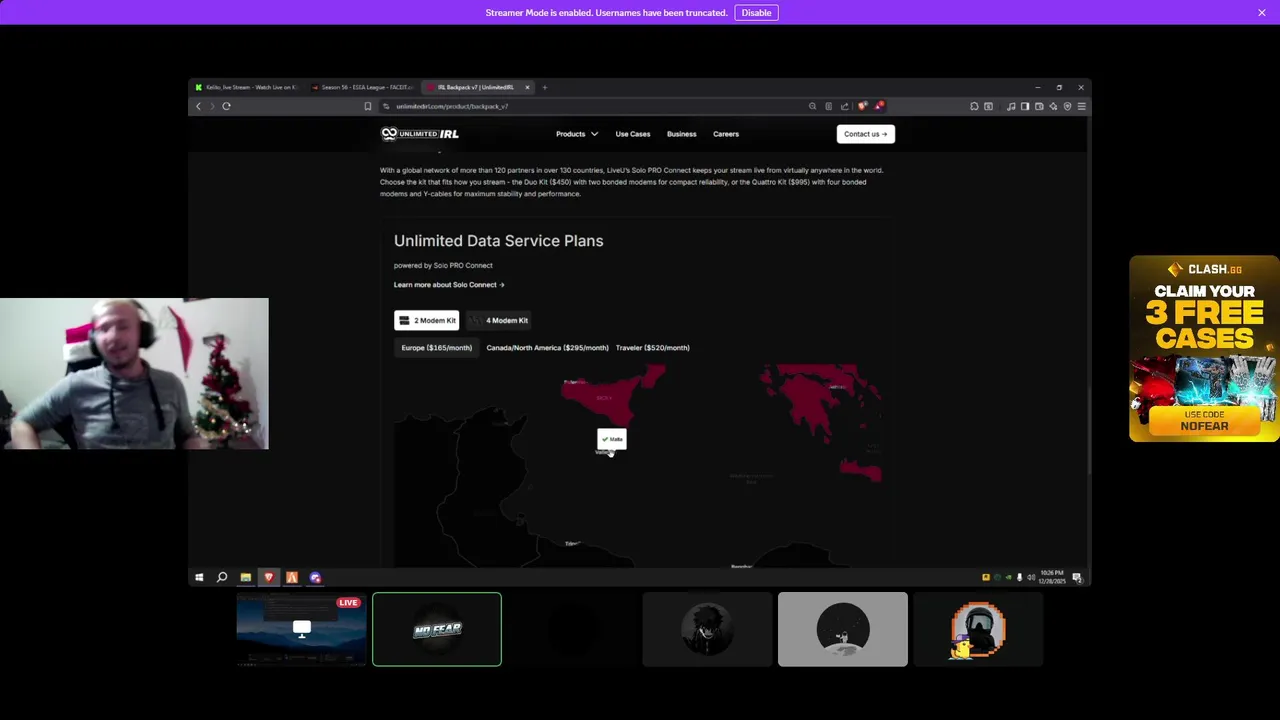Click the Brave icon in streamed taskbar
Viewport: 1280px width, 720px height.
click(268, 577)
